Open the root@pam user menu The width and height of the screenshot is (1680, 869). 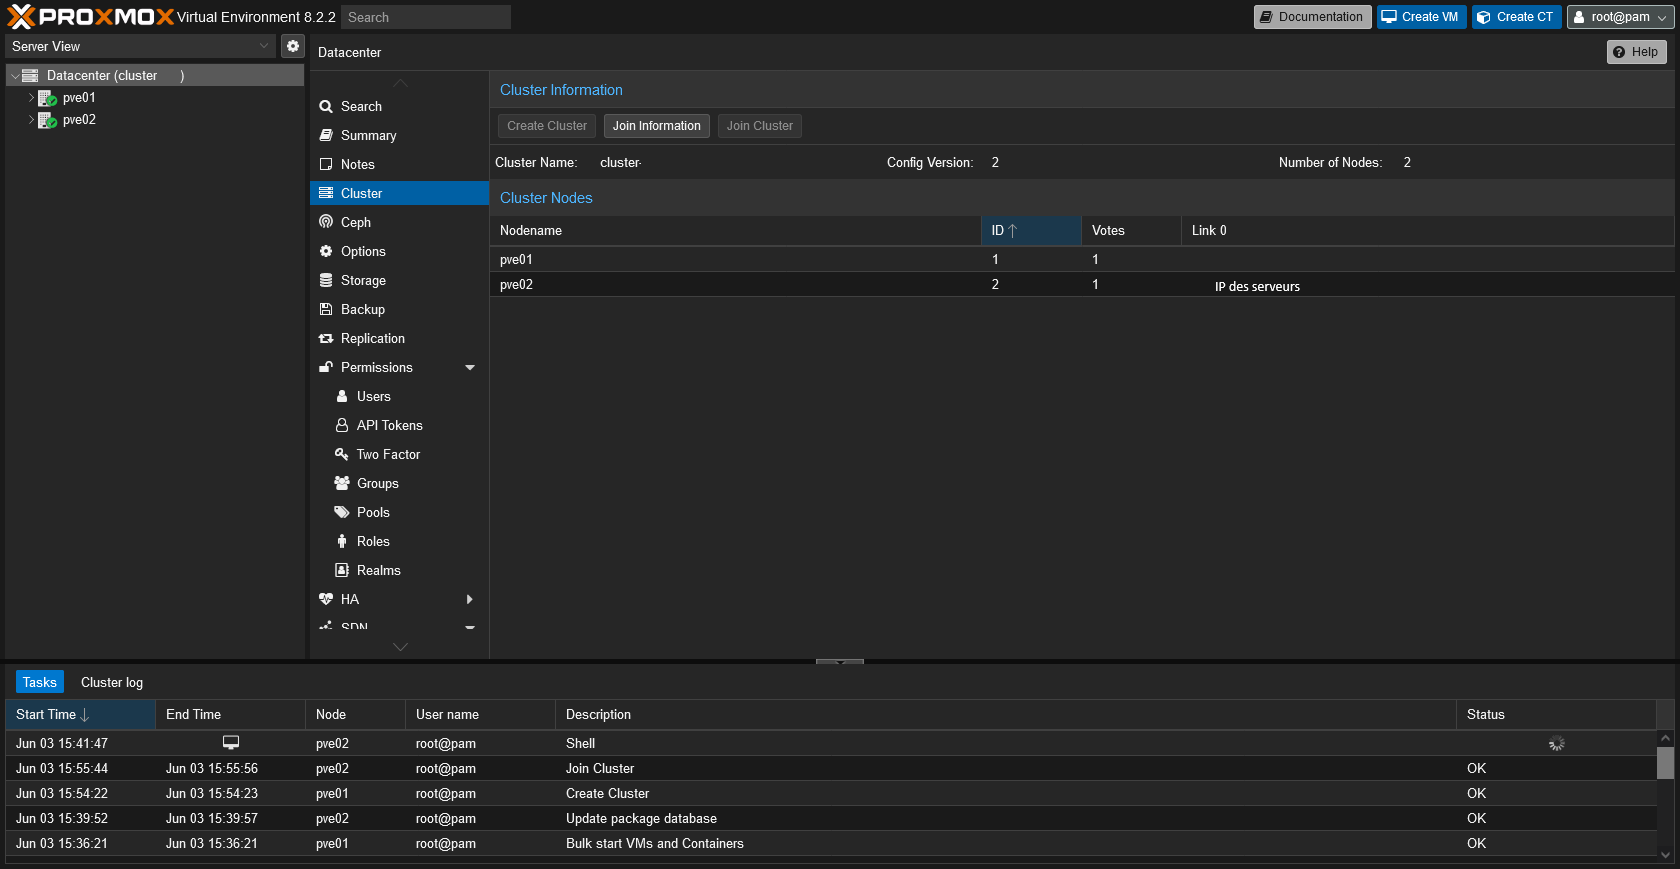[1619, 17]
